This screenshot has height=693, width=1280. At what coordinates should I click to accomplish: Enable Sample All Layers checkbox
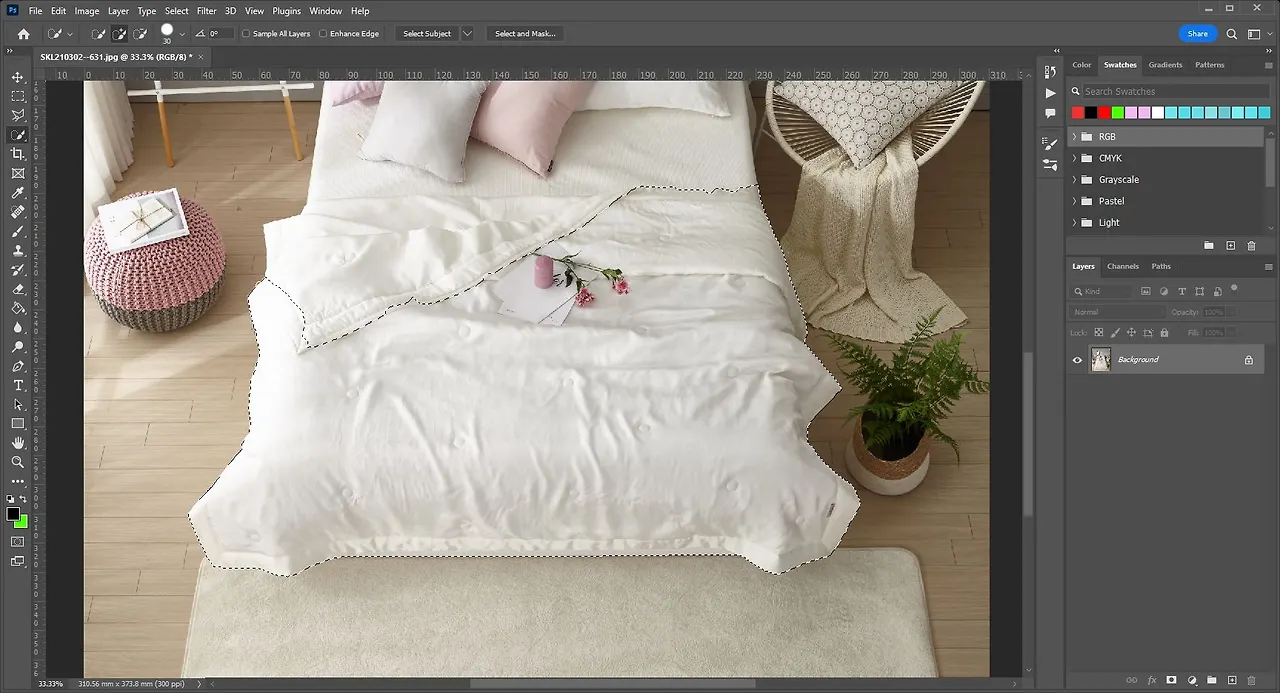246,34
